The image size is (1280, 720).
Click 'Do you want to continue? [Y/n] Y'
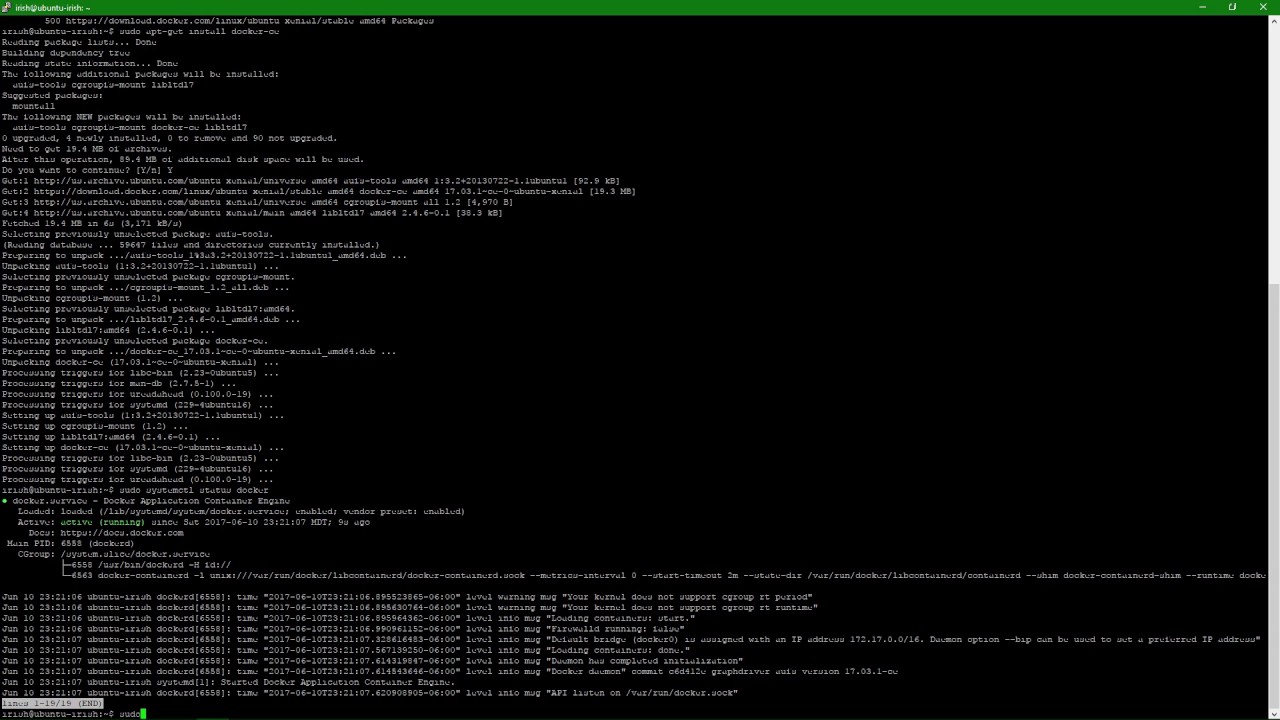(87, 170)
